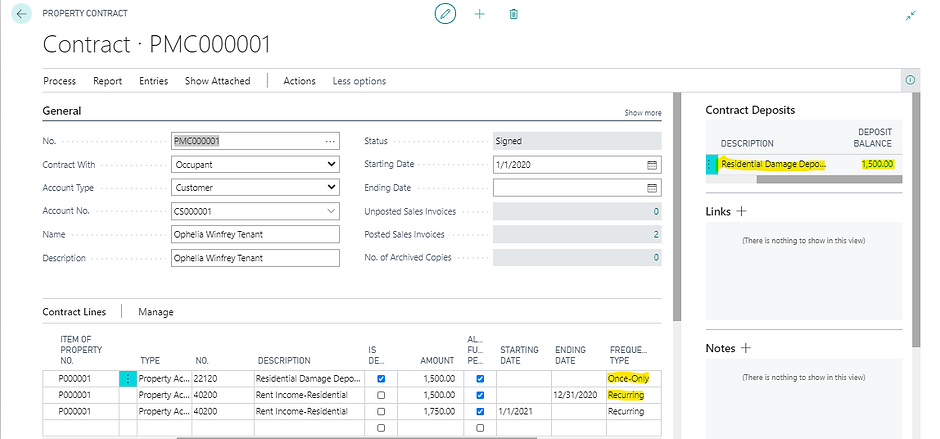Click Contract Lines section header
Viewport: 940px width, 439px height.
(x=74, y=312)
